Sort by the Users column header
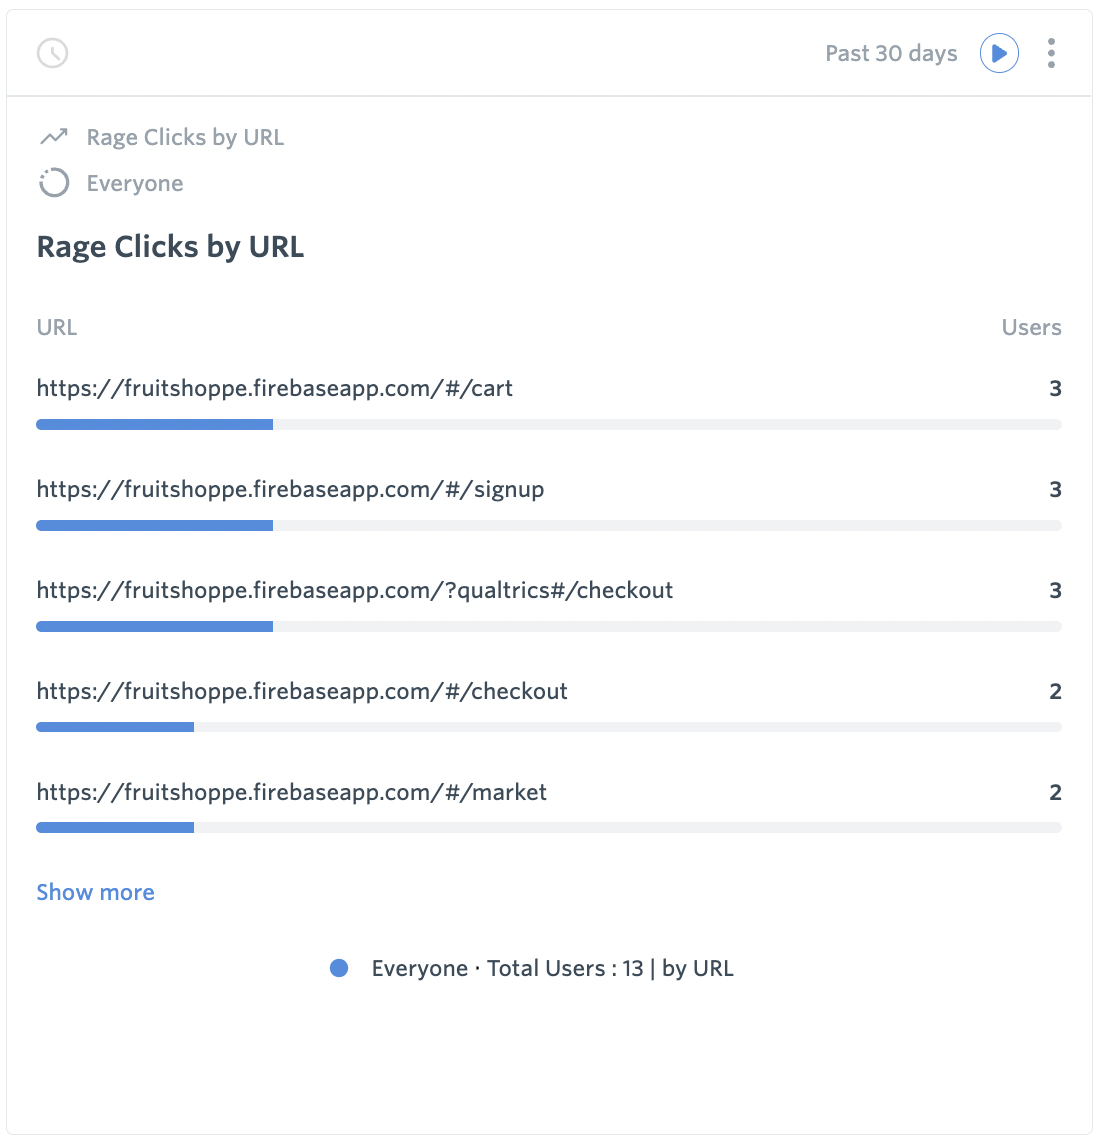1104x1146 pixels. tap(1031, 327)
